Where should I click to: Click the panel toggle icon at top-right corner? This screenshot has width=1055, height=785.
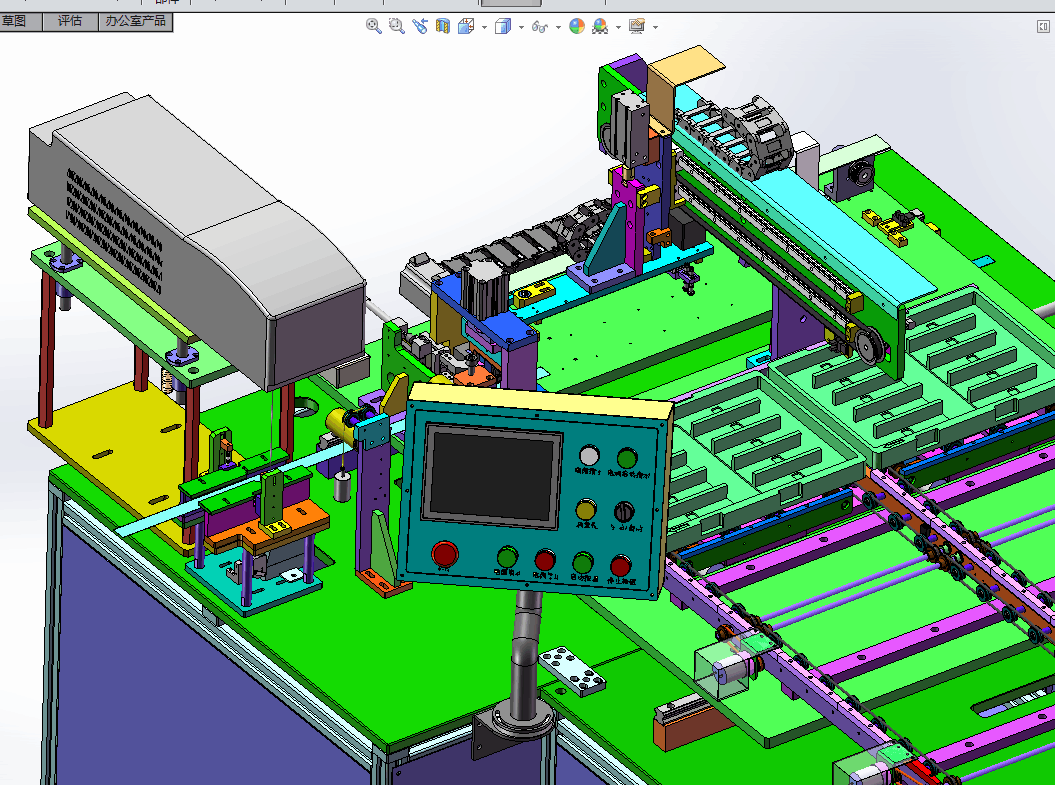point(1044,26)
